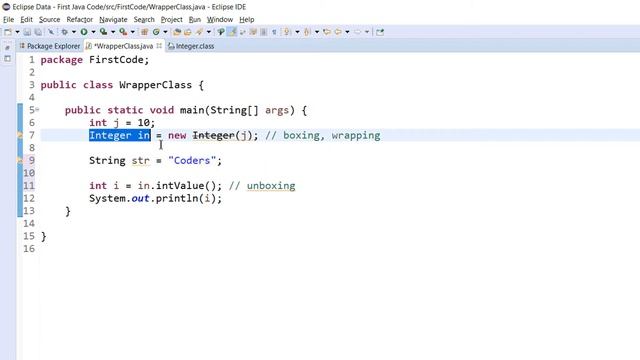Viewport: 640px width, 360px height.
Task: Click the Previous Annotation icon
Action: (x=307, y=32)
